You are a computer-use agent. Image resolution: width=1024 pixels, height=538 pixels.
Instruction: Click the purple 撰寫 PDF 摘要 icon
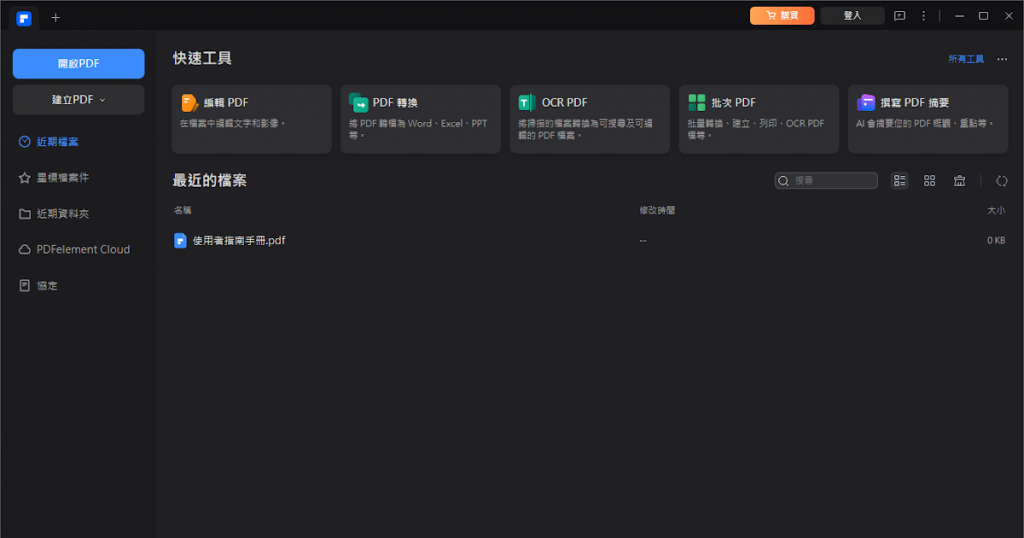tap(866, 103)
